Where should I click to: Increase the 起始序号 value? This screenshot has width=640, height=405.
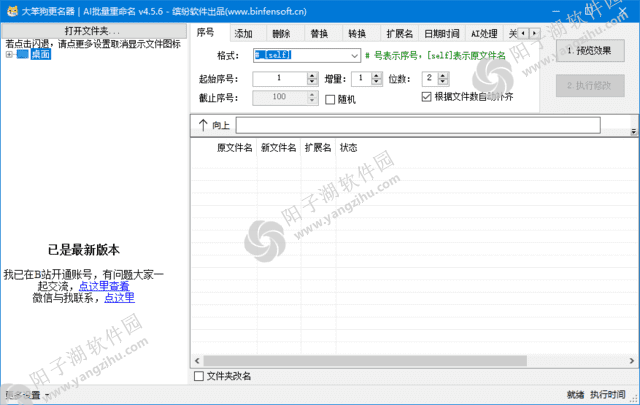312,75
